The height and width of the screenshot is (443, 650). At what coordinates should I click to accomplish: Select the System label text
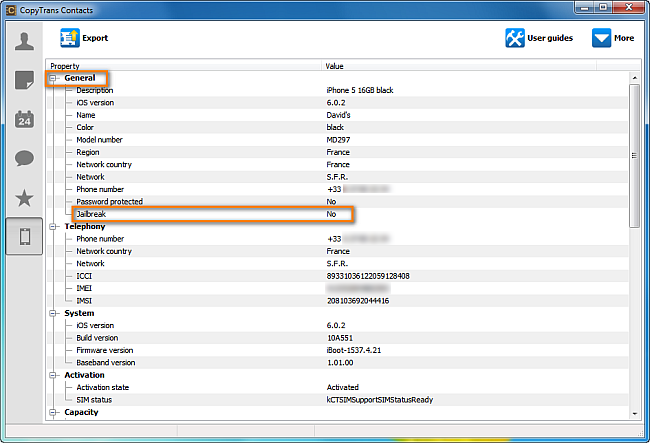click(79, 313)
